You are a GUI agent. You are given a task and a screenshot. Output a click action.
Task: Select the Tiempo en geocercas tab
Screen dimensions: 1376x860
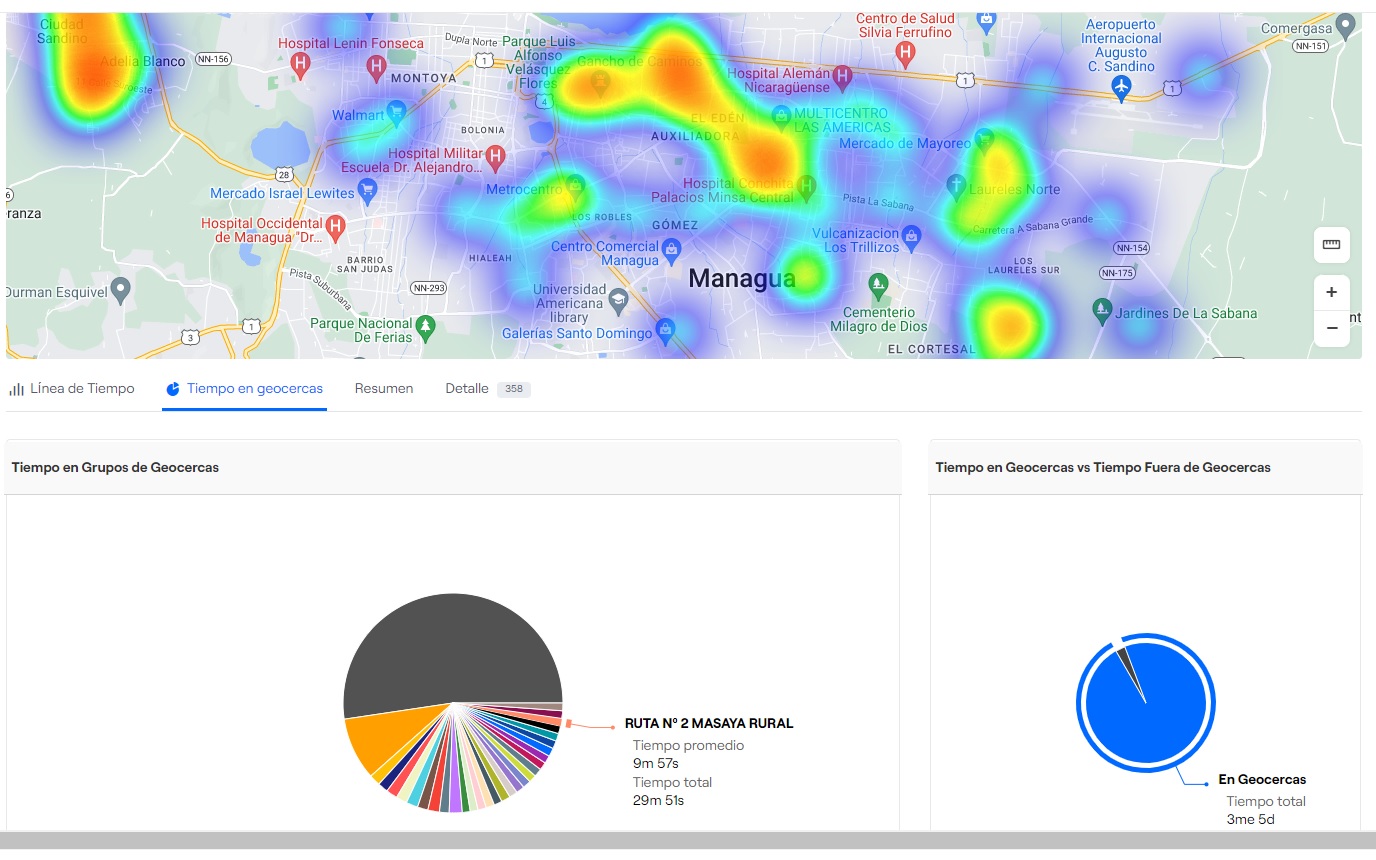245,389
